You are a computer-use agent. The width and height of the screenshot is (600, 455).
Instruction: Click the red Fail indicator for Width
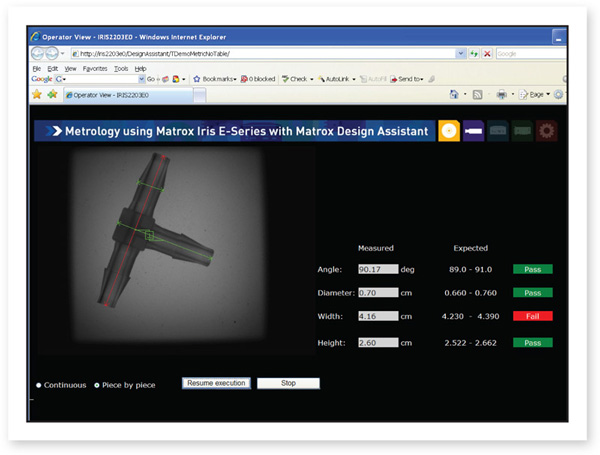(533, 316)
